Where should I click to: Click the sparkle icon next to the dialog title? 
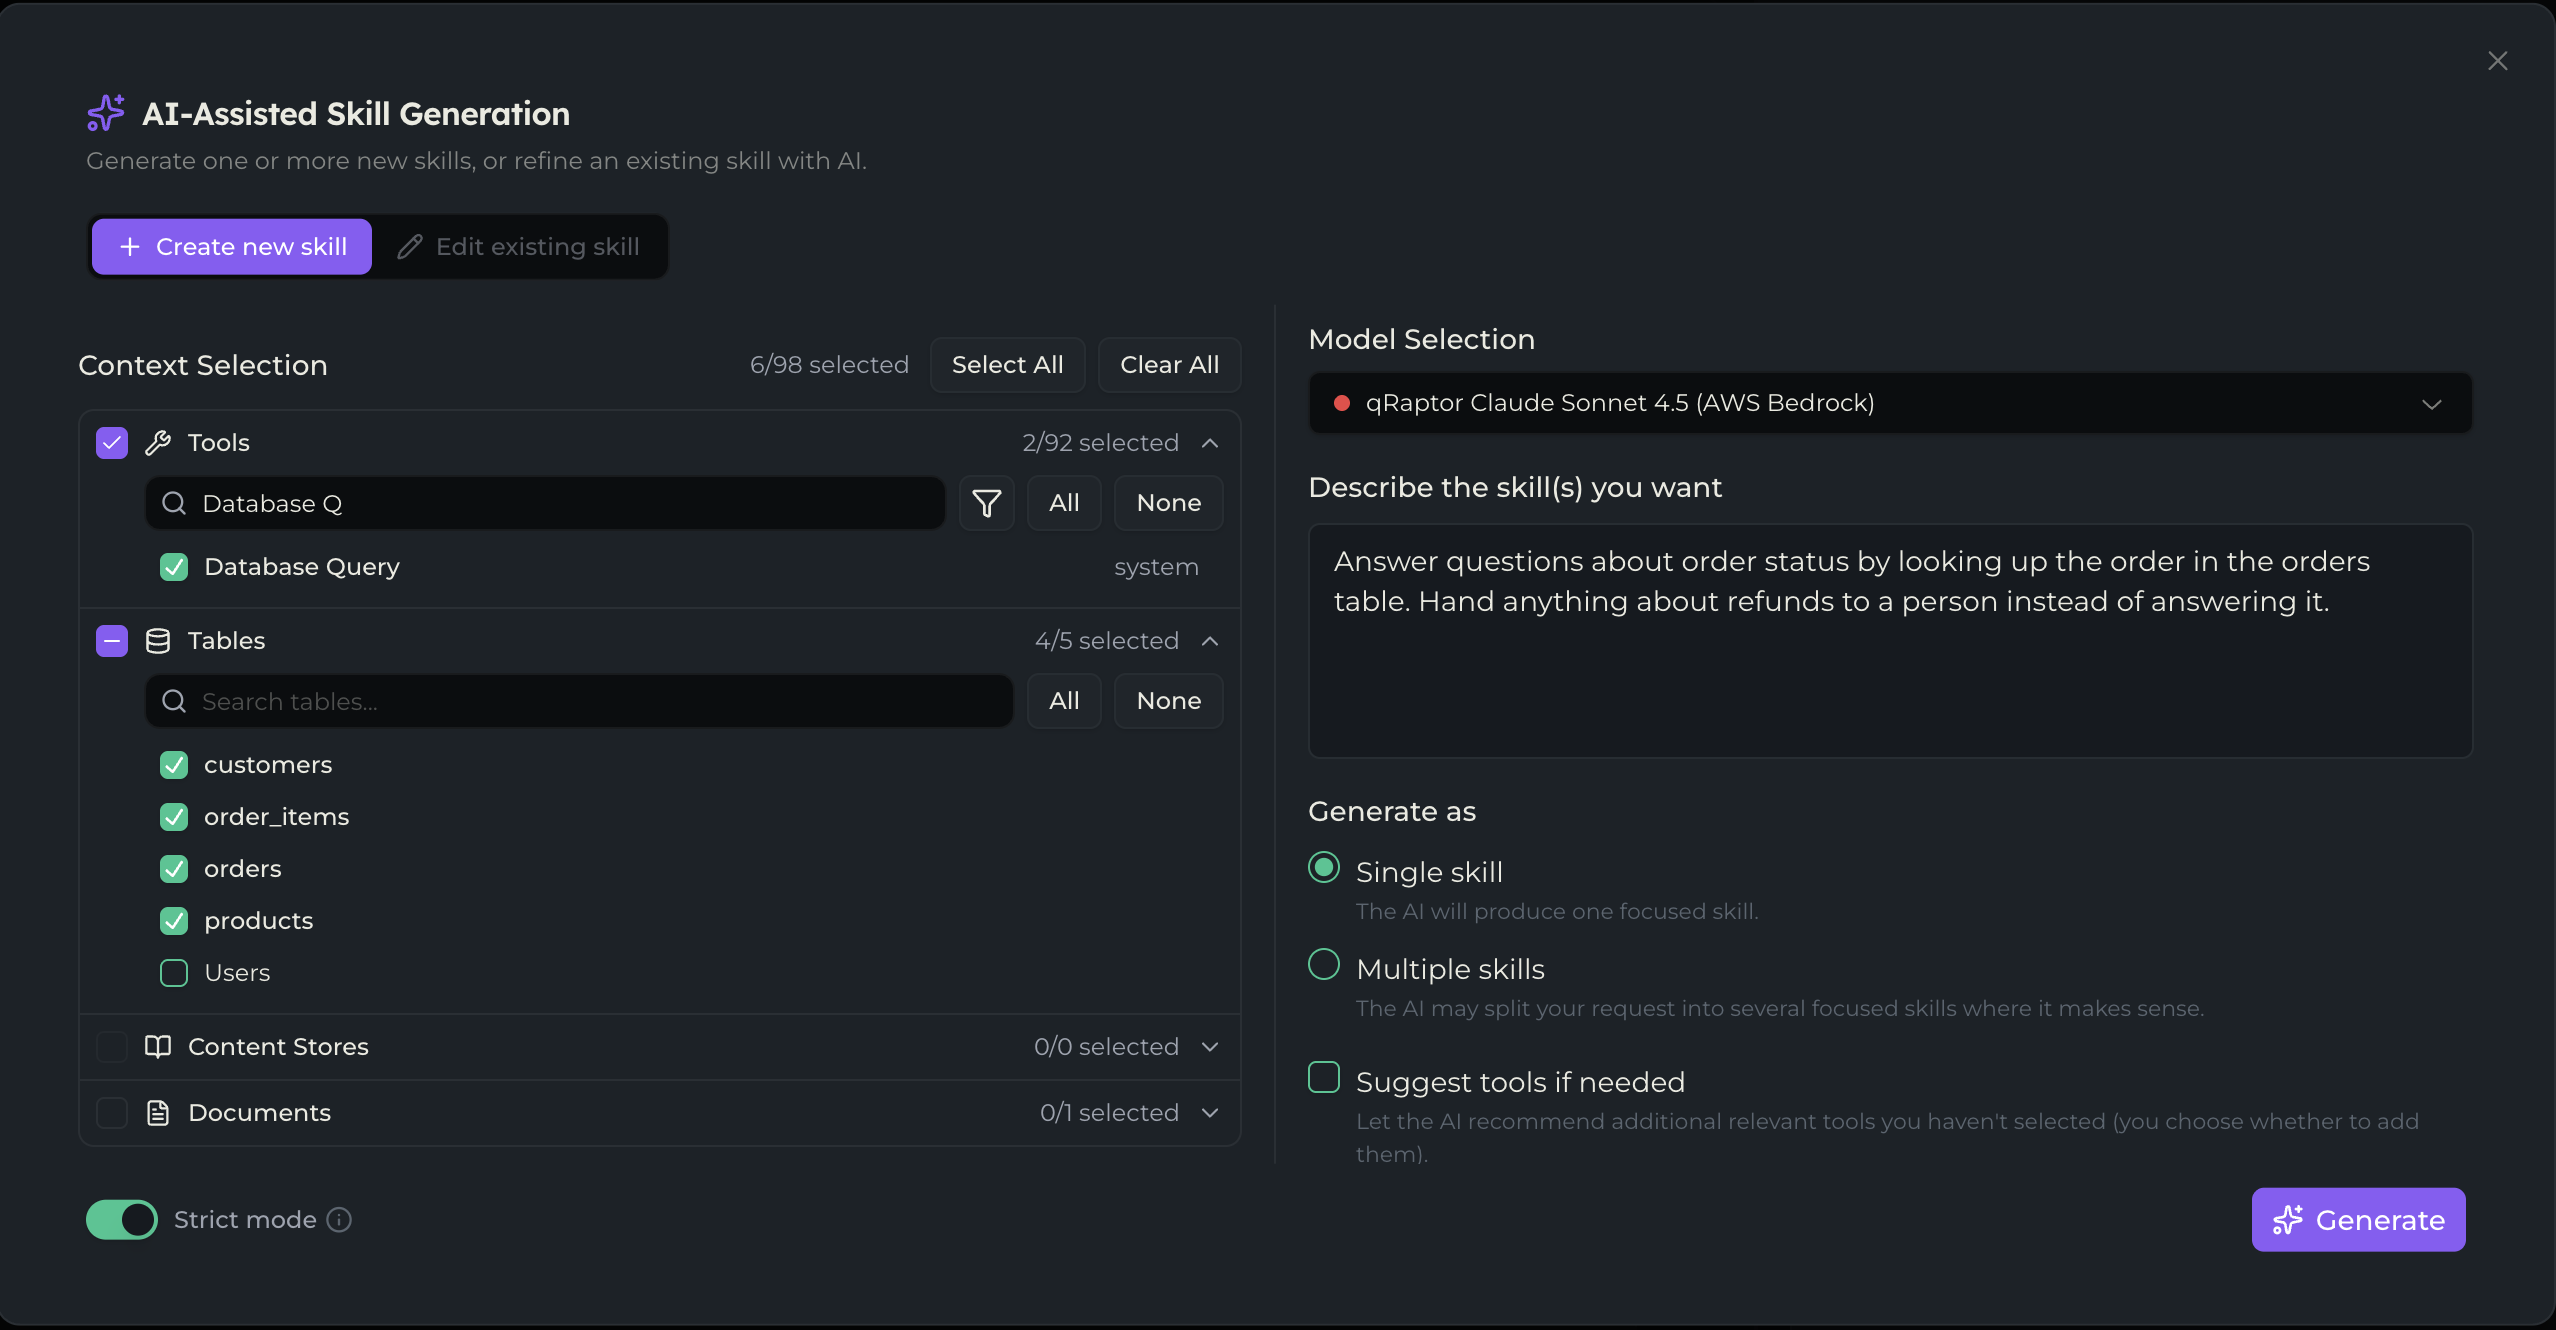(106, 113)
